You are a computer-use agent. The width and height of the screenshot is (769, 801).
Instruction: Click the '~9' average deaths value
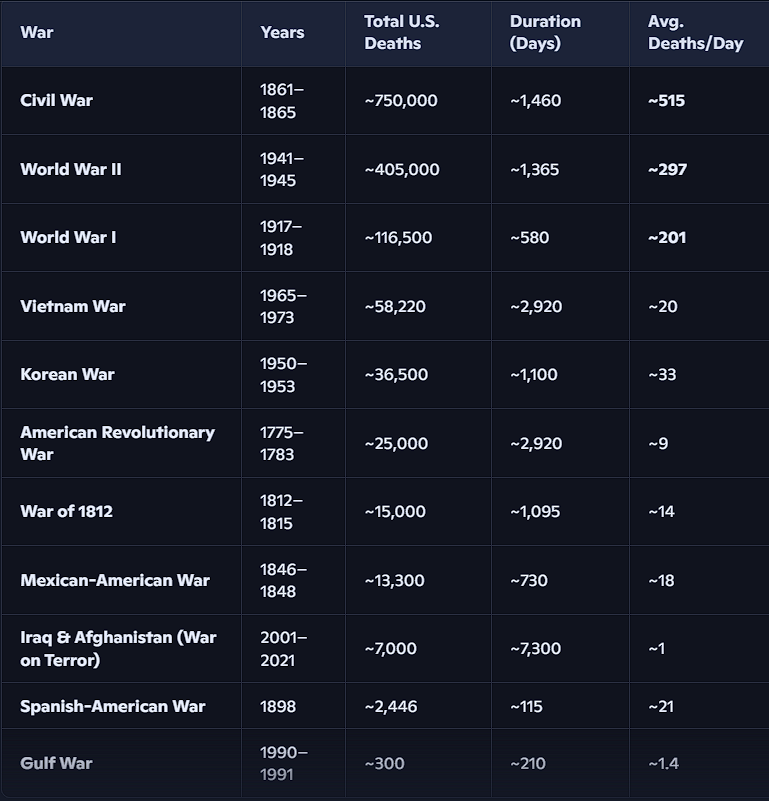point(658,443)
